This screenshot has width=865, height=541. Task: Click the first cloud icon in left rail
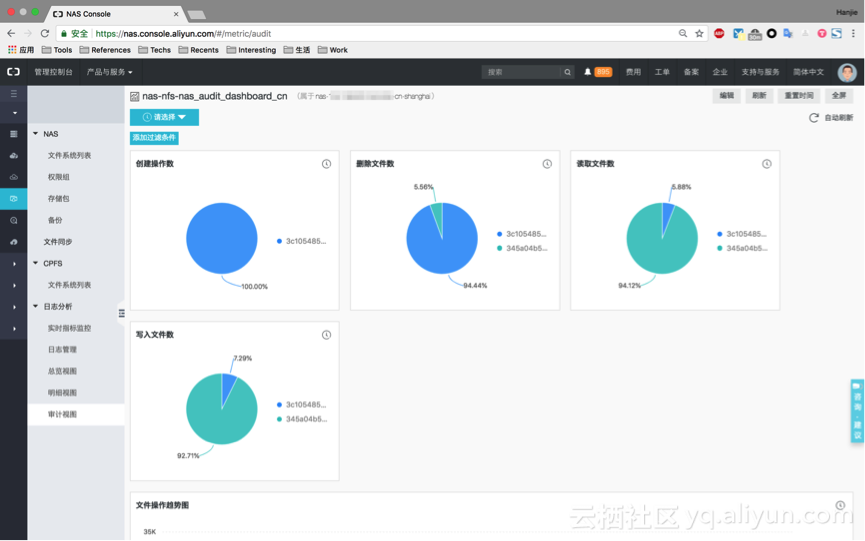tap(14, 156)
